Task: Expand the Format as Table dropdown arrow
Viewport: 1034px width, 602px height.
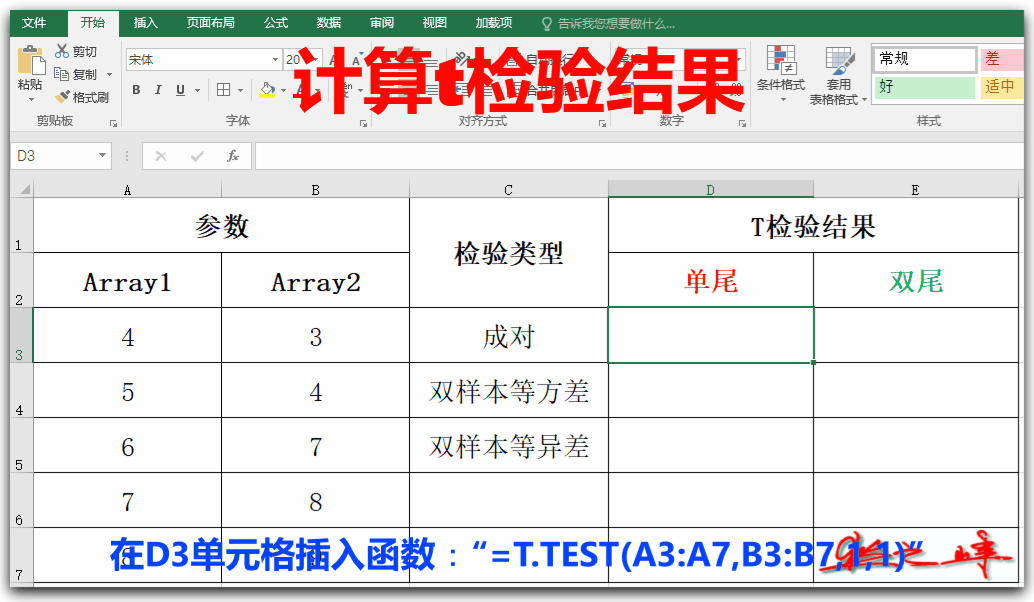Action: (865, 100)
